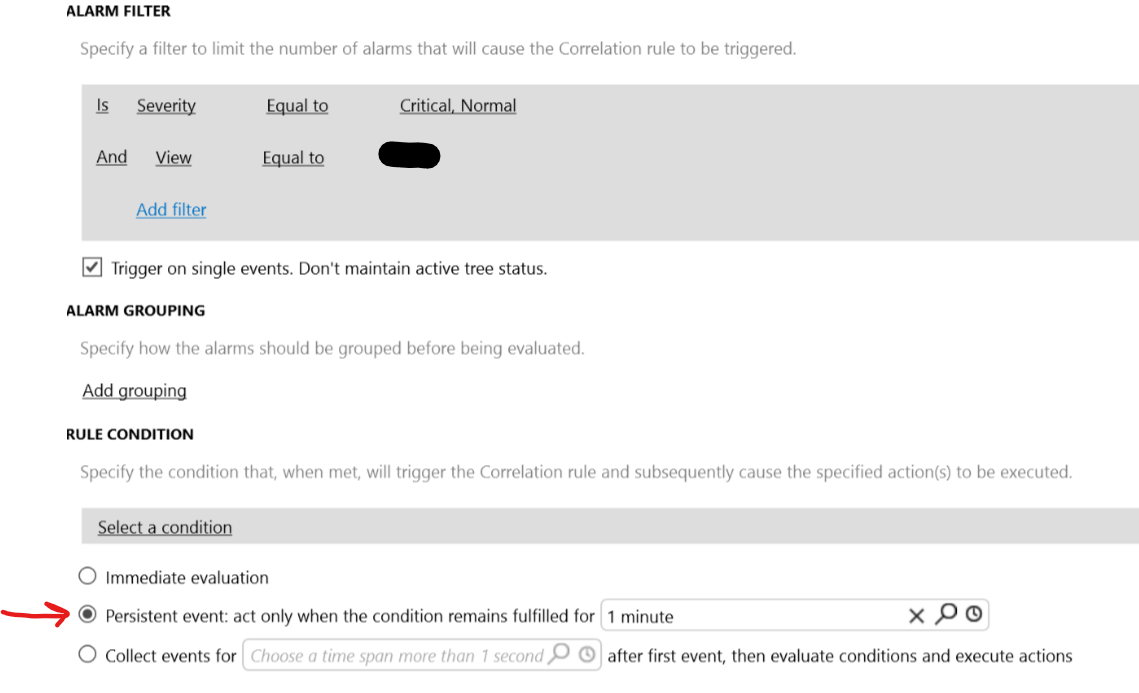Open the View field selector
Image resolution: width=1139 pixels, height=693 pixels.
(x=174, y=158)
